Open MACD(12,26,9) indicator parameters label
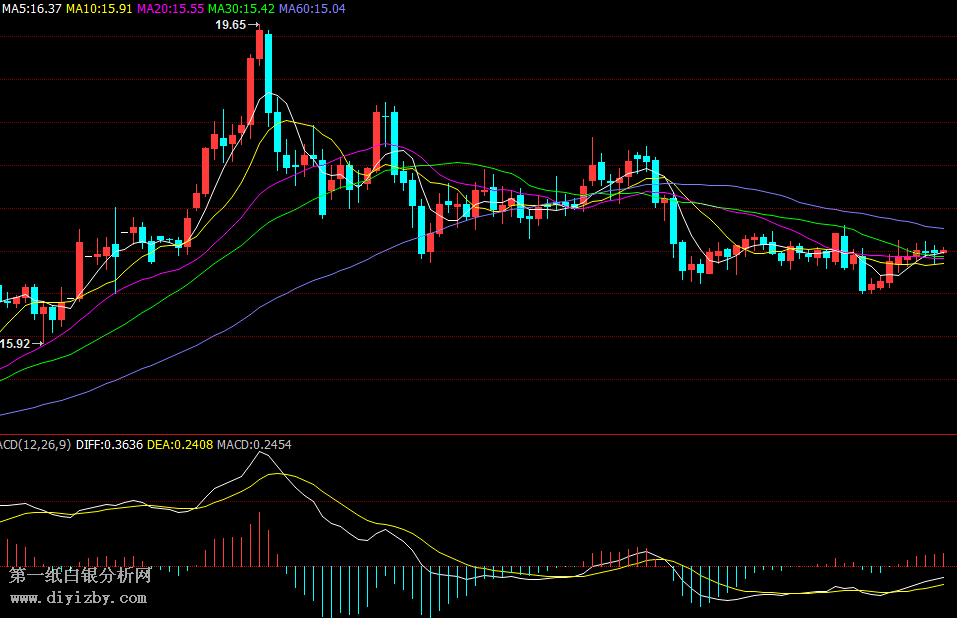 tap(35, 444)
